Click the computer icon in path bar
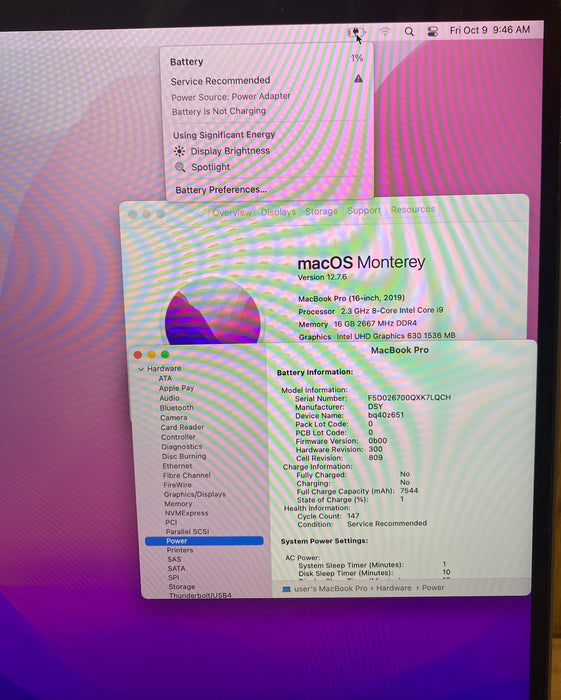This screenshot has width=561, height=700. pyautogui.click(x=287, y=589)
